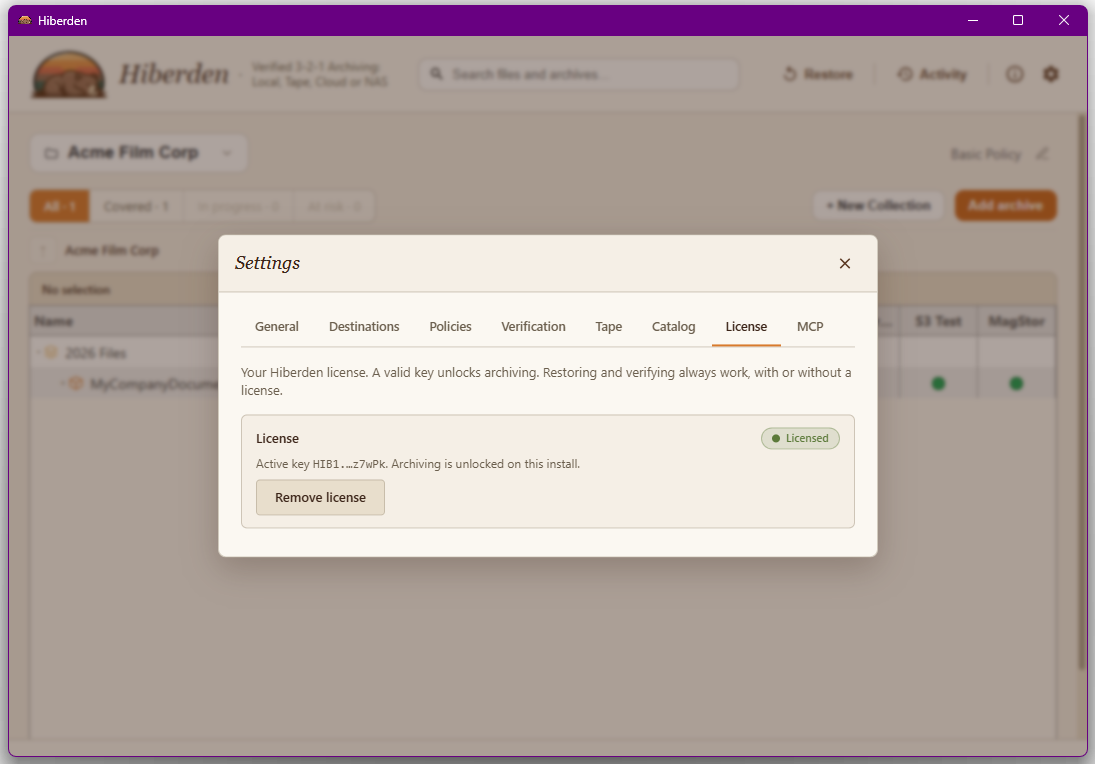The height and width of the screenshot is (764, 1095).
Task: Switch to the MCP tab
Action: coord(810,326)
